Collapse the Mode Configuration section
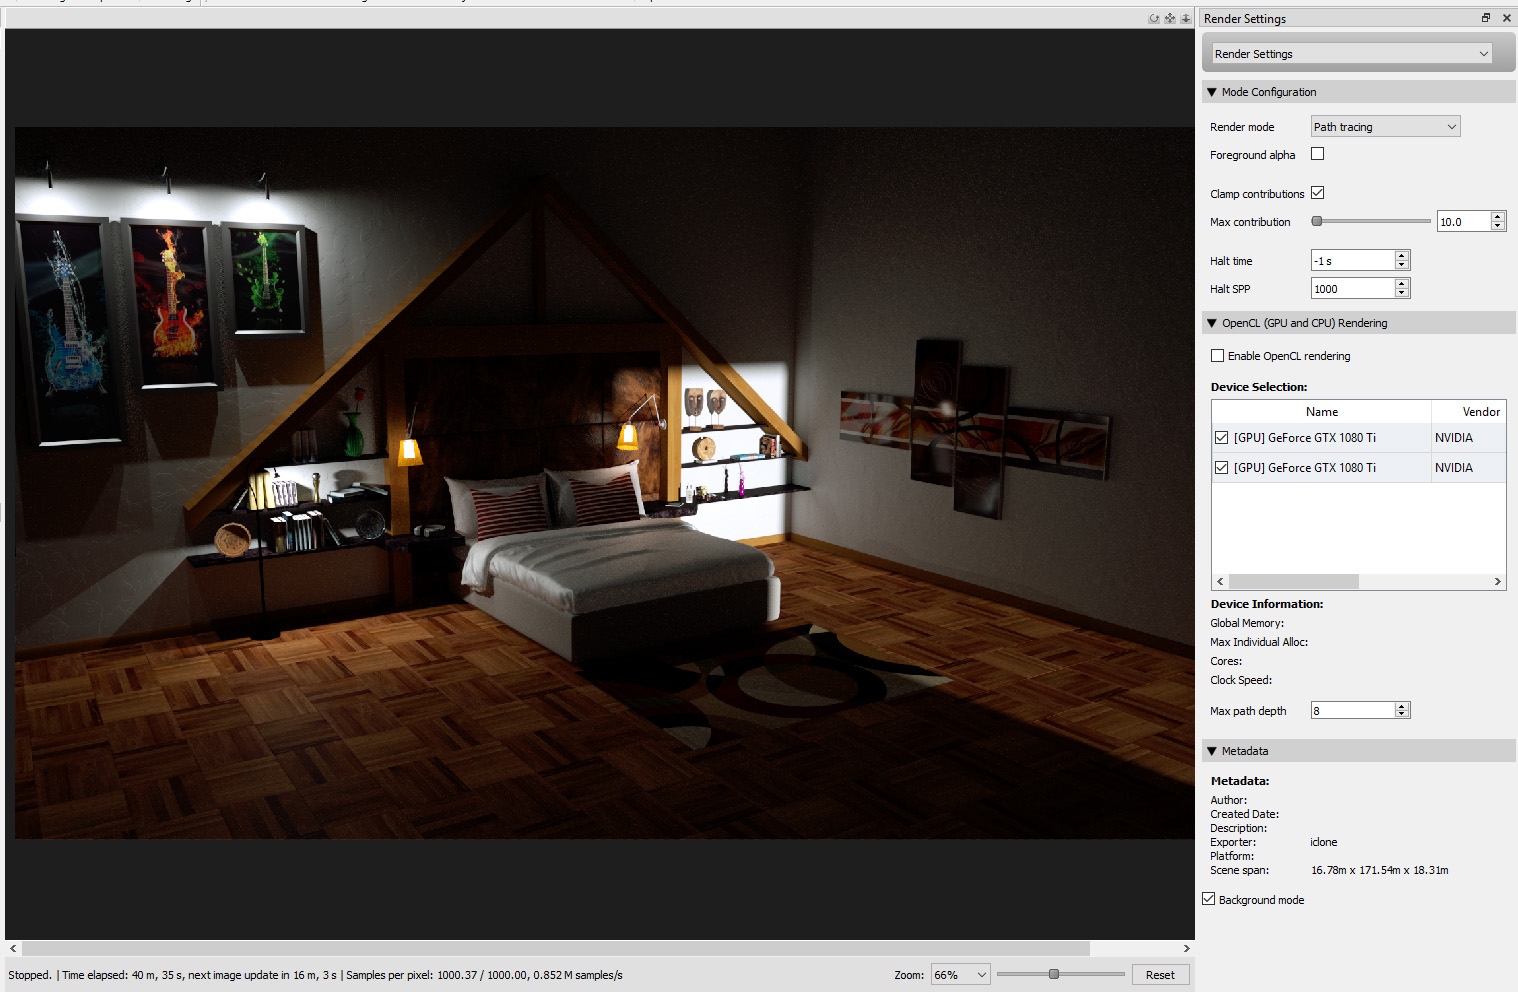The height and width of the screenshot is (992, 1518). [x=1212, y=92]
